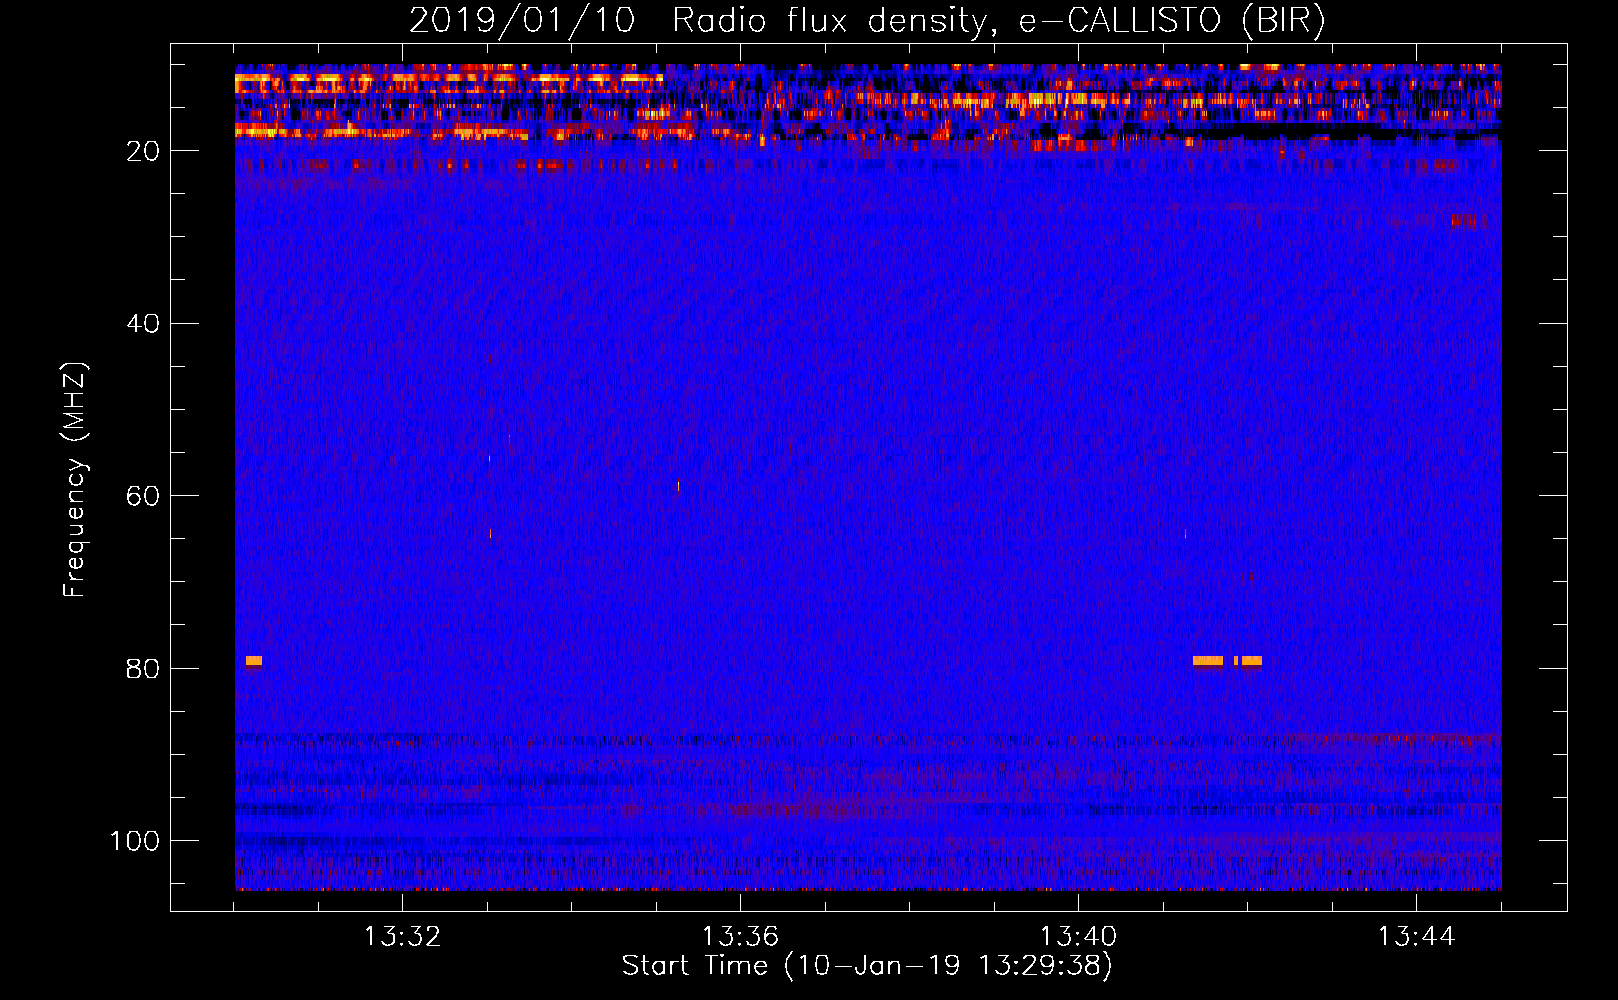The height and width of the screenshot is (1000, 1618).
Task: Click the 60 MHz frequency label
Action: click(x=143, y=496)
